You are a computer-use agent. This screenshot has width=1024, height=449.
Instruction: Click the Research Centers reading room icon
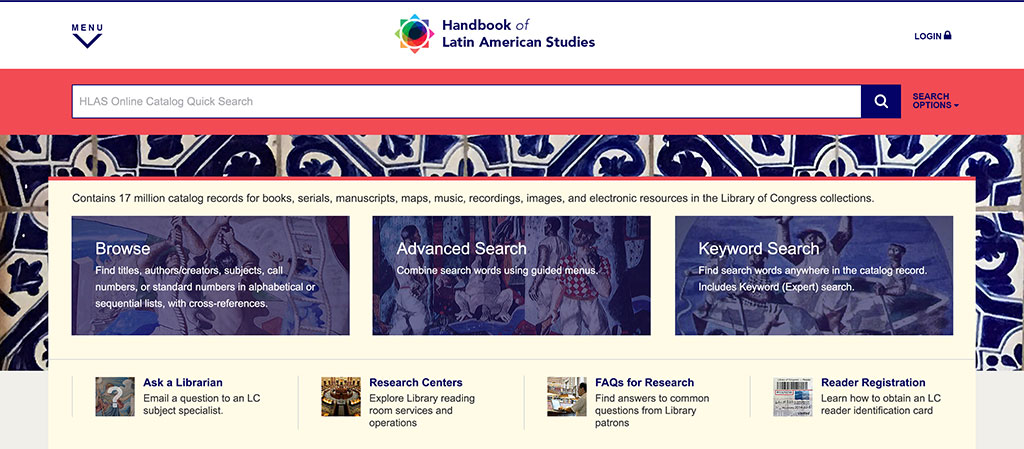point(341,396)
